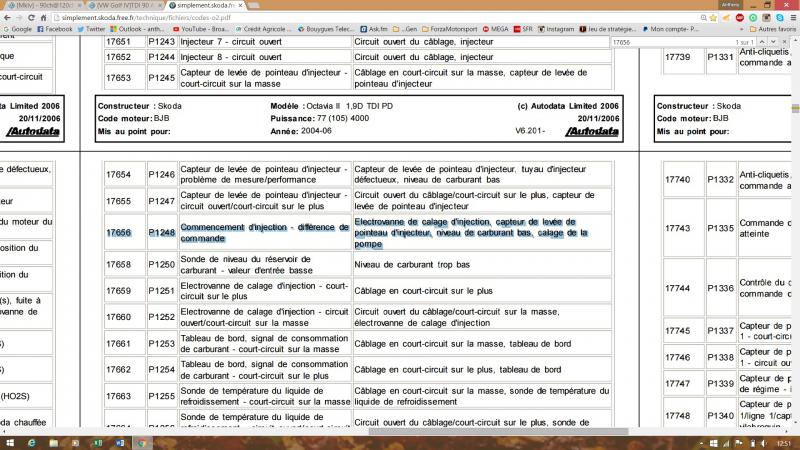Open the SFR bookmark

pyautogui.click(x=523, y=29)
